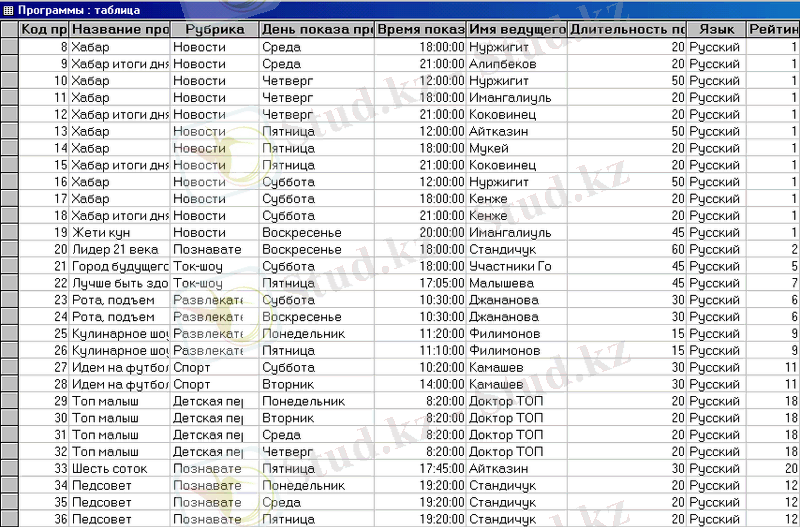800x527 pixels.
Task: Click the 'Город будущего' name cell
Action: [120, 266]
